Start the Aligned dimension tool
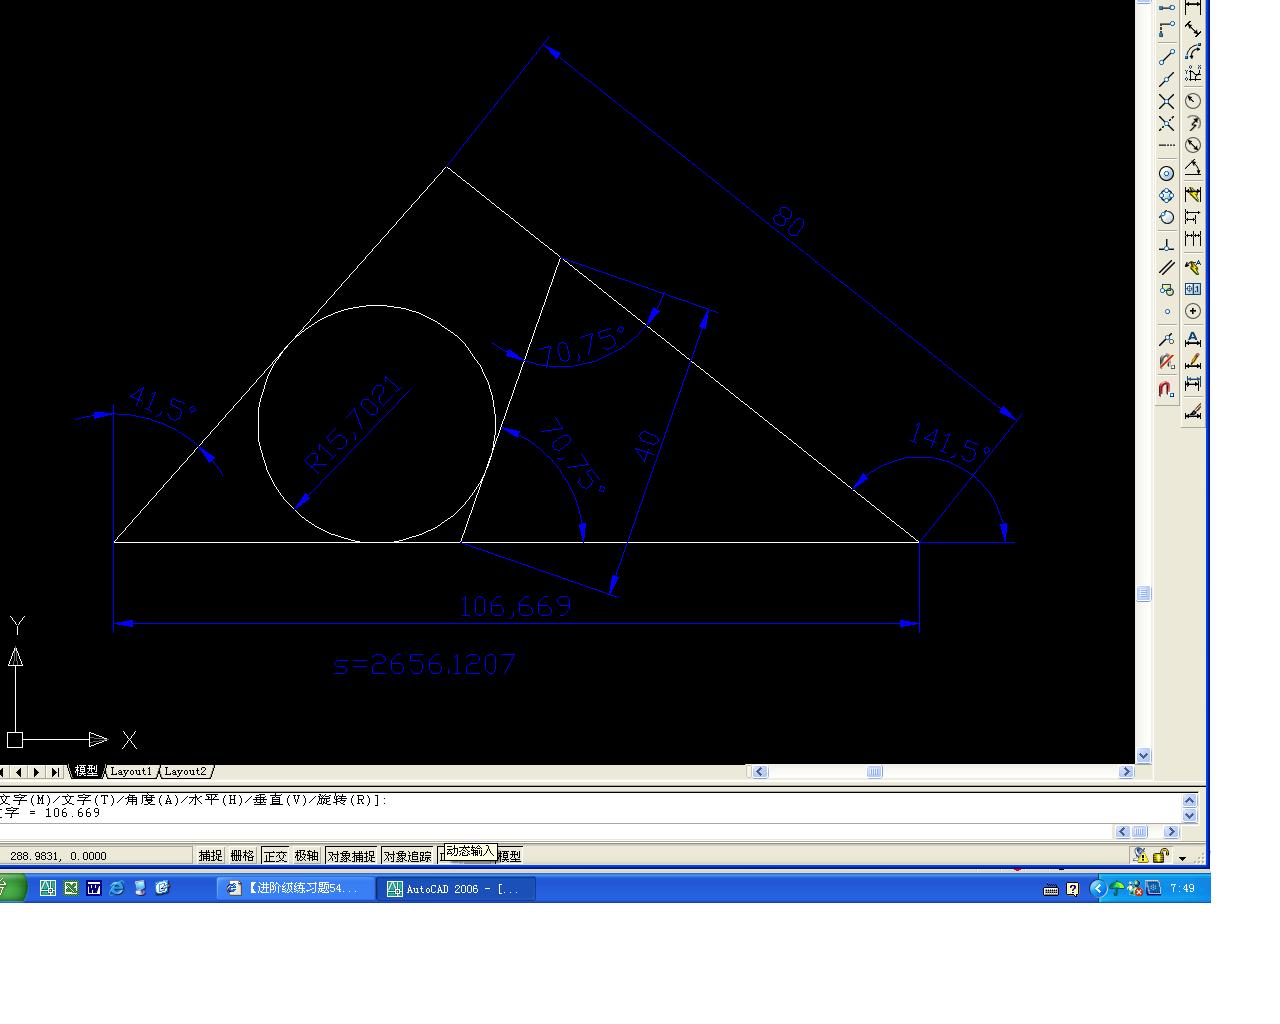Viewport: 1280px width, 1024px height. click(1193, 29)
